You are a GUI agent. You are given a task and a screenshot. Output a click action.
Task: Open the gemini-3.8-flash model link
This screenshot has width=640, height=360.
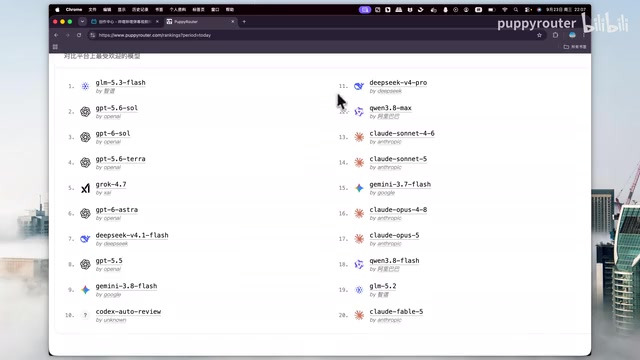click(126, 286)
